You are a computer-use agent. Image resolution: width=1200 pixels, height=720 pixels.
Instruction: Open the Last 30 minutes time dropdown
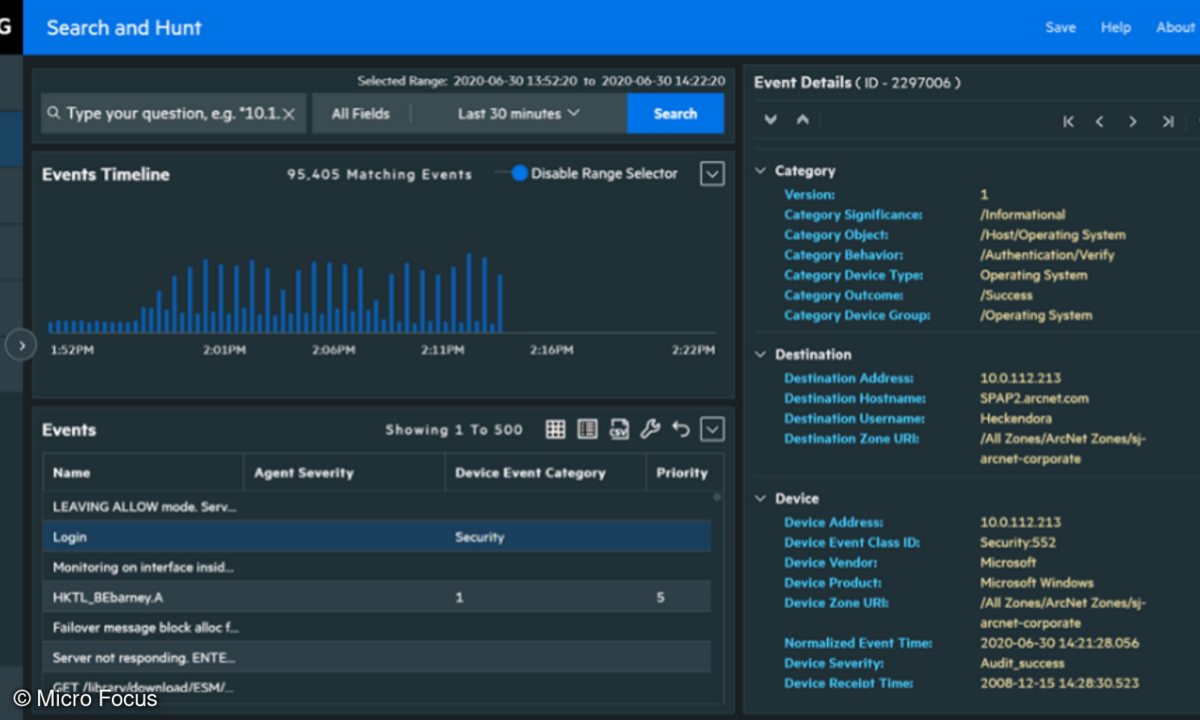tap(518, 114)
